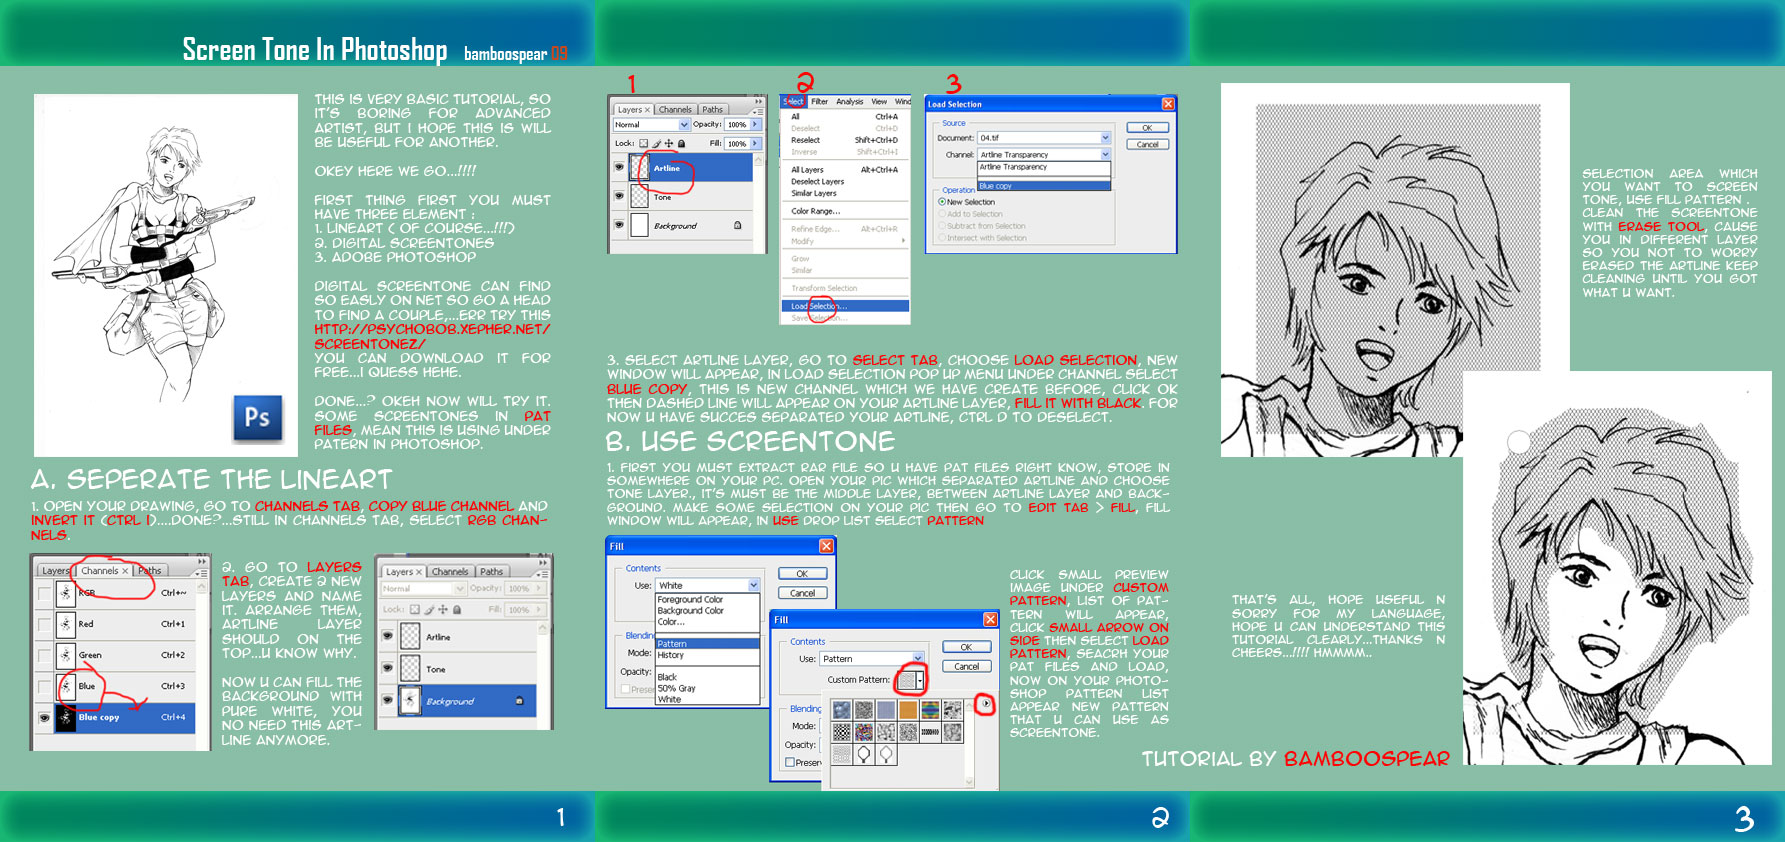Click OK in Fill dialog using Pattern
Screen dimensions: 1785x842
(x=966, y=647)
